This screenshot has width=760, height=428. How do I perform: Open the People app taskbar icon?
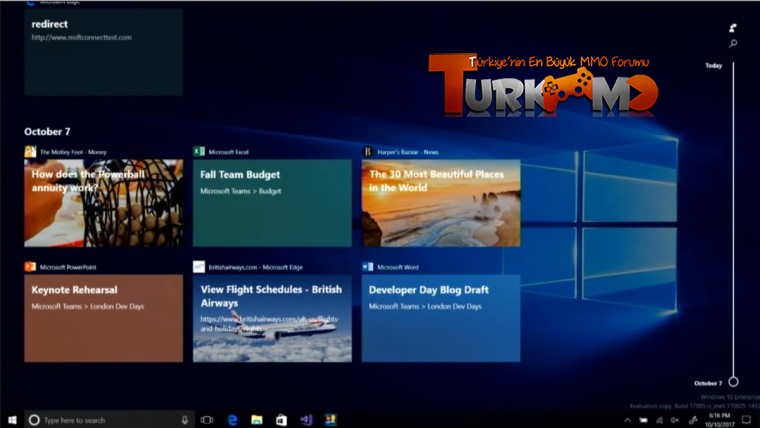331,420
